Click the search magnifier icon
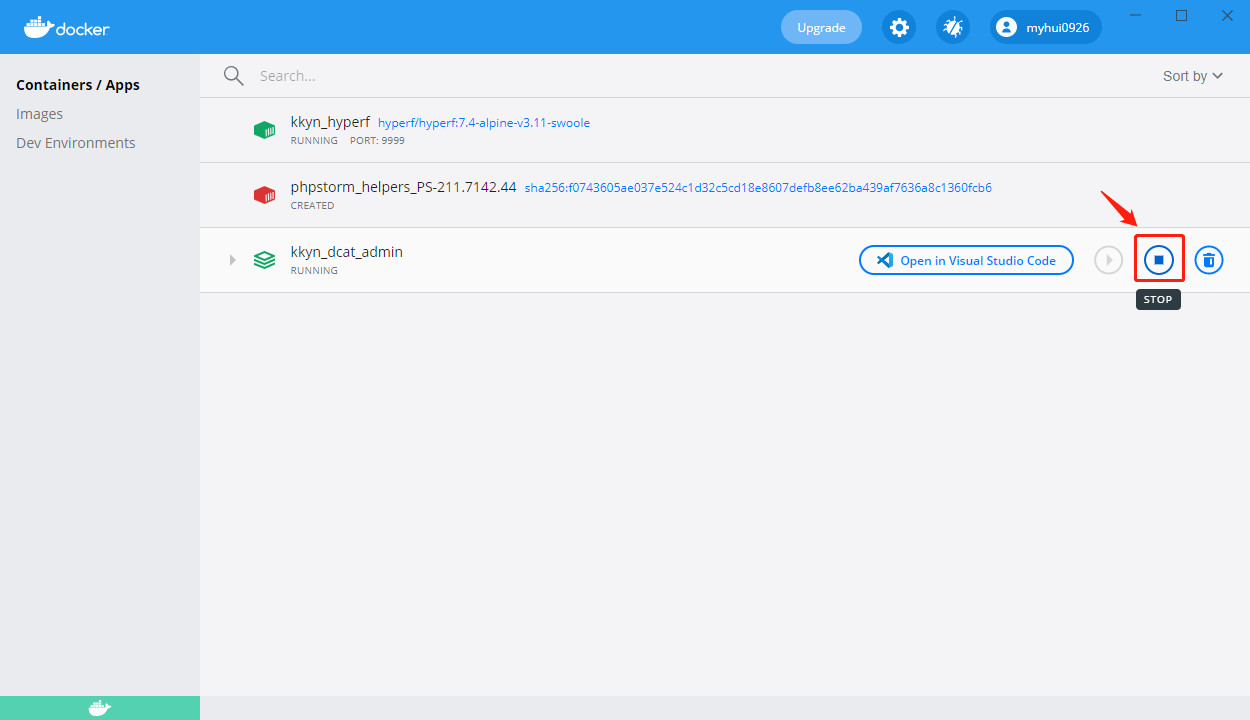1250x720 pixels. pos(233,75)
